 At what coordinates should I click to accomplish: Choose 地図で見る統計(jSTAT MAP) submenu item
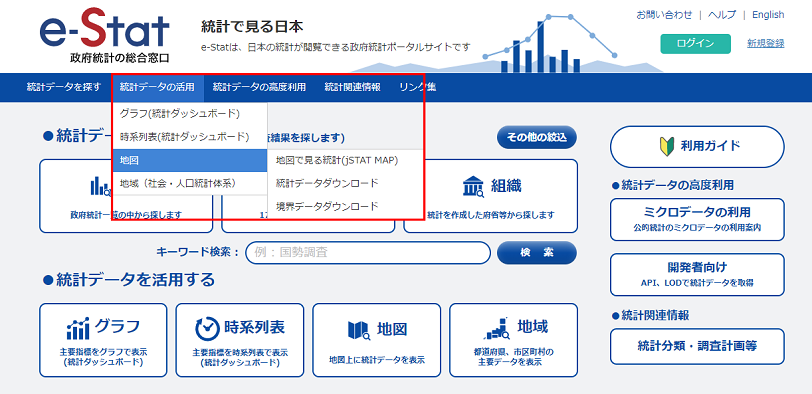[345, 160]
